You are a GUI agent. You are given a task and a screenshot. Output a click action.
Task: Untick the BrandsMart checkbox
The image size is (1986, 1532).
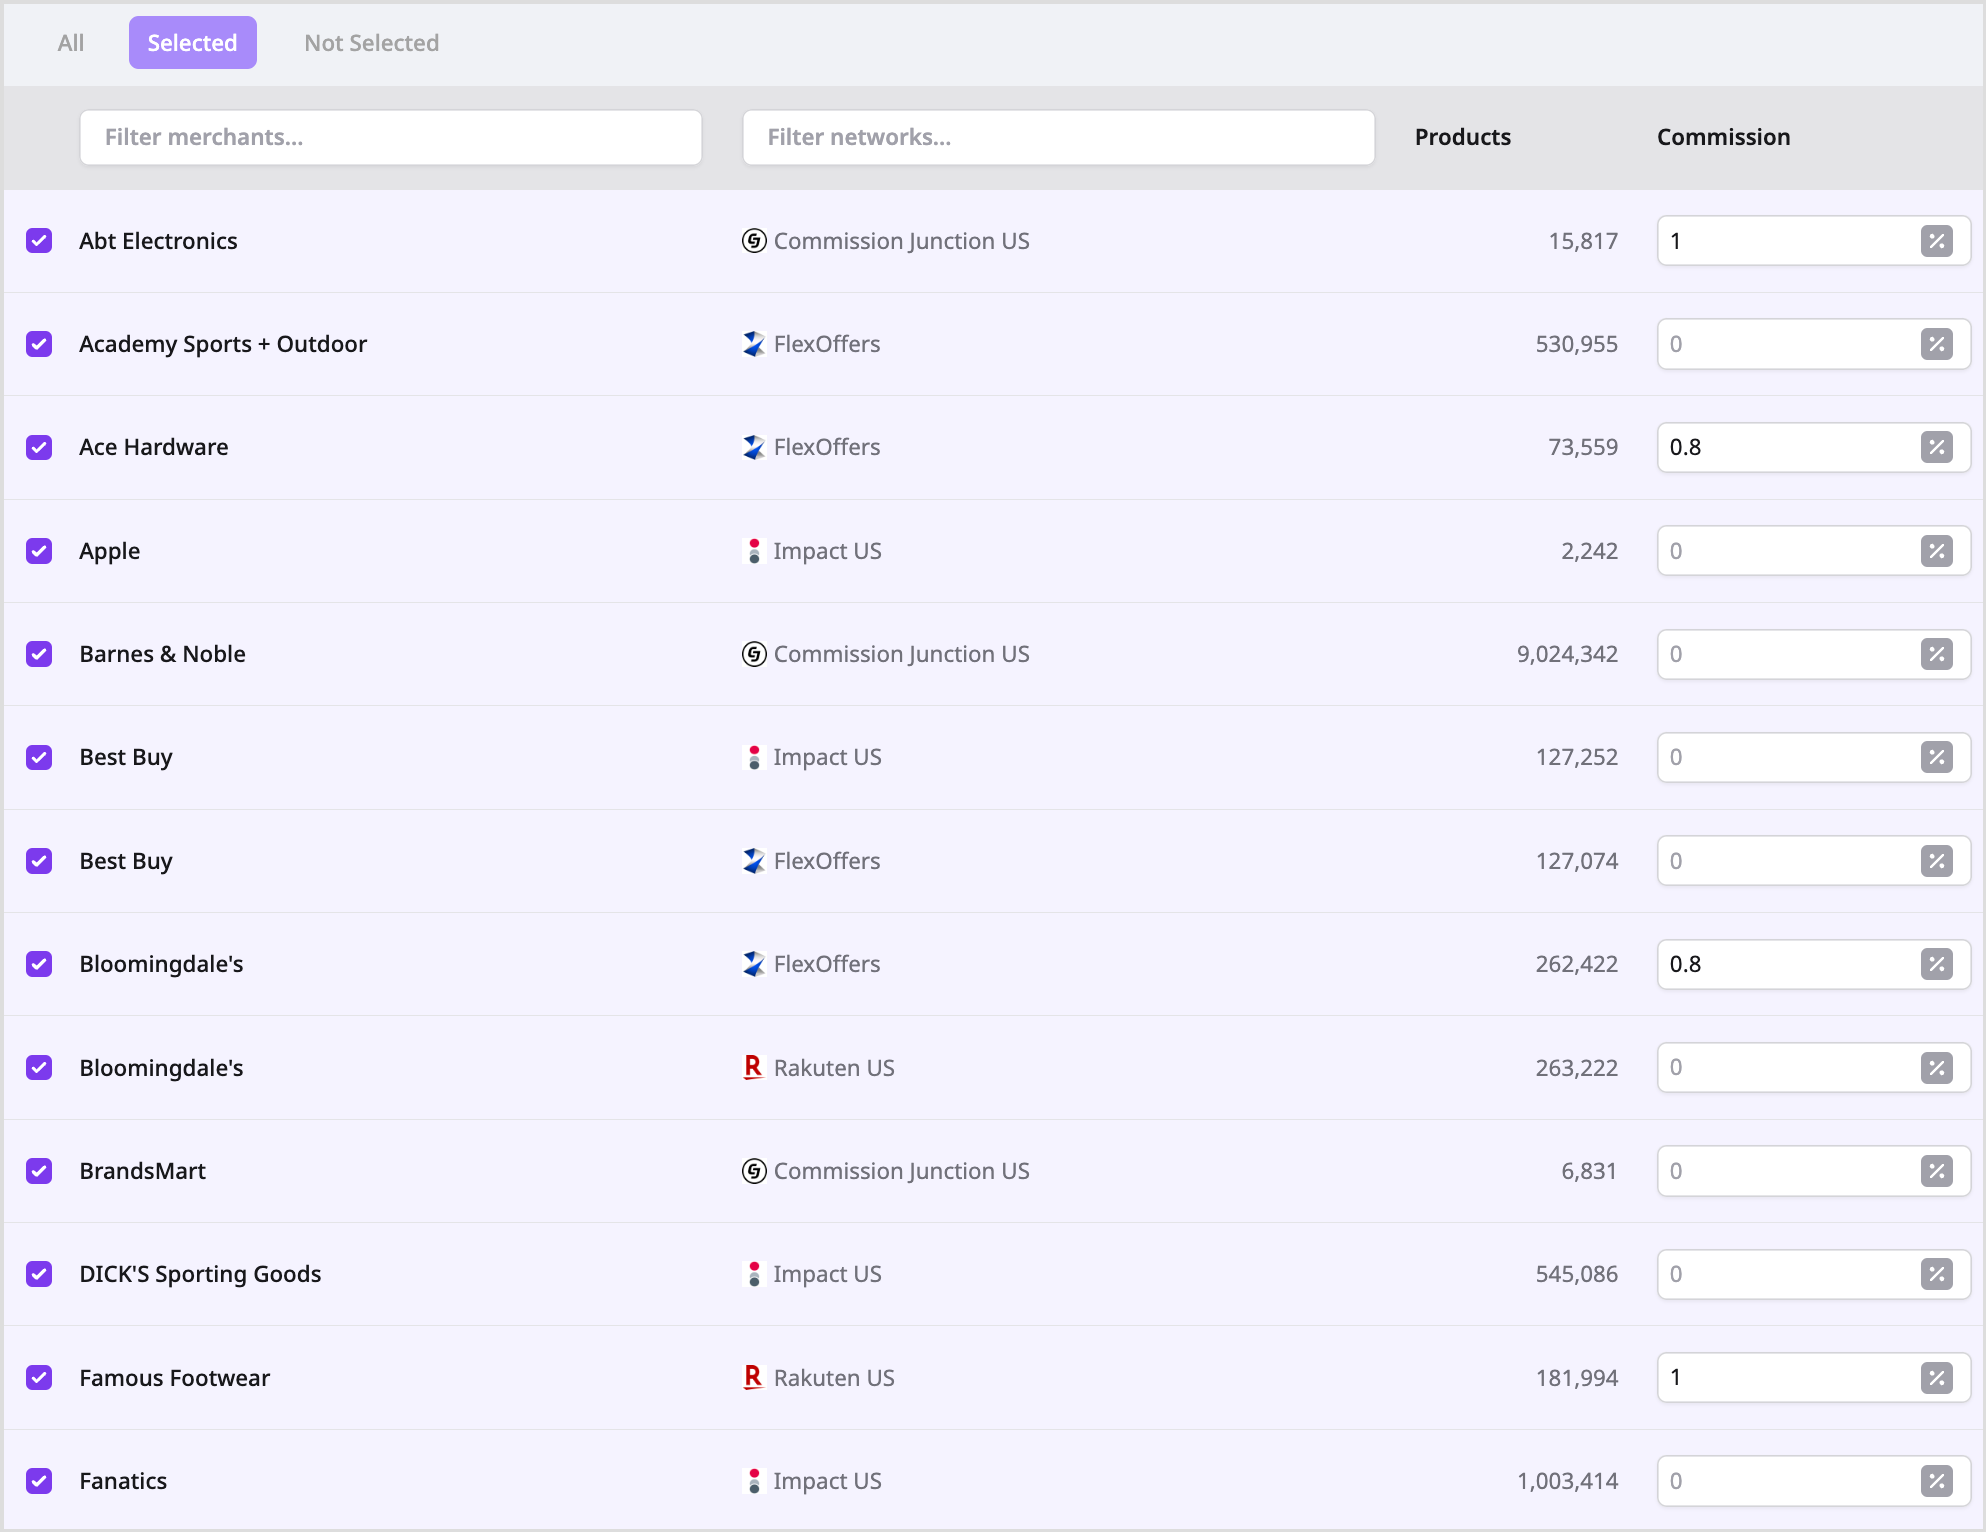(x=39, y=1171)
